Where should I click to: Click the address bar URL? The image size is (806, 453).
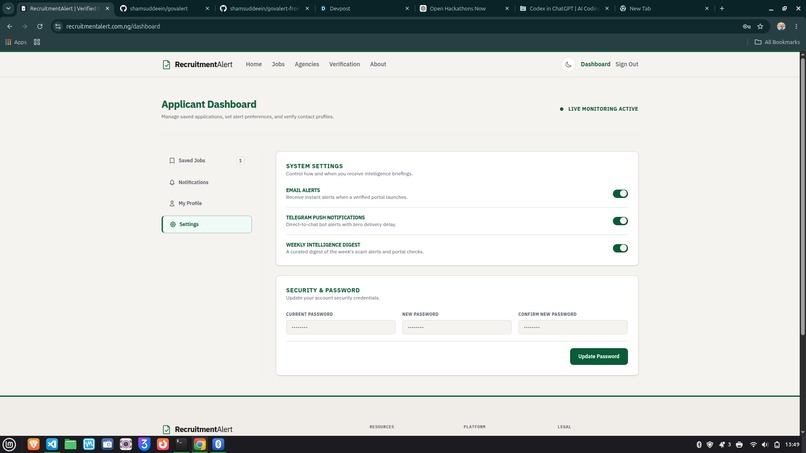113,26
